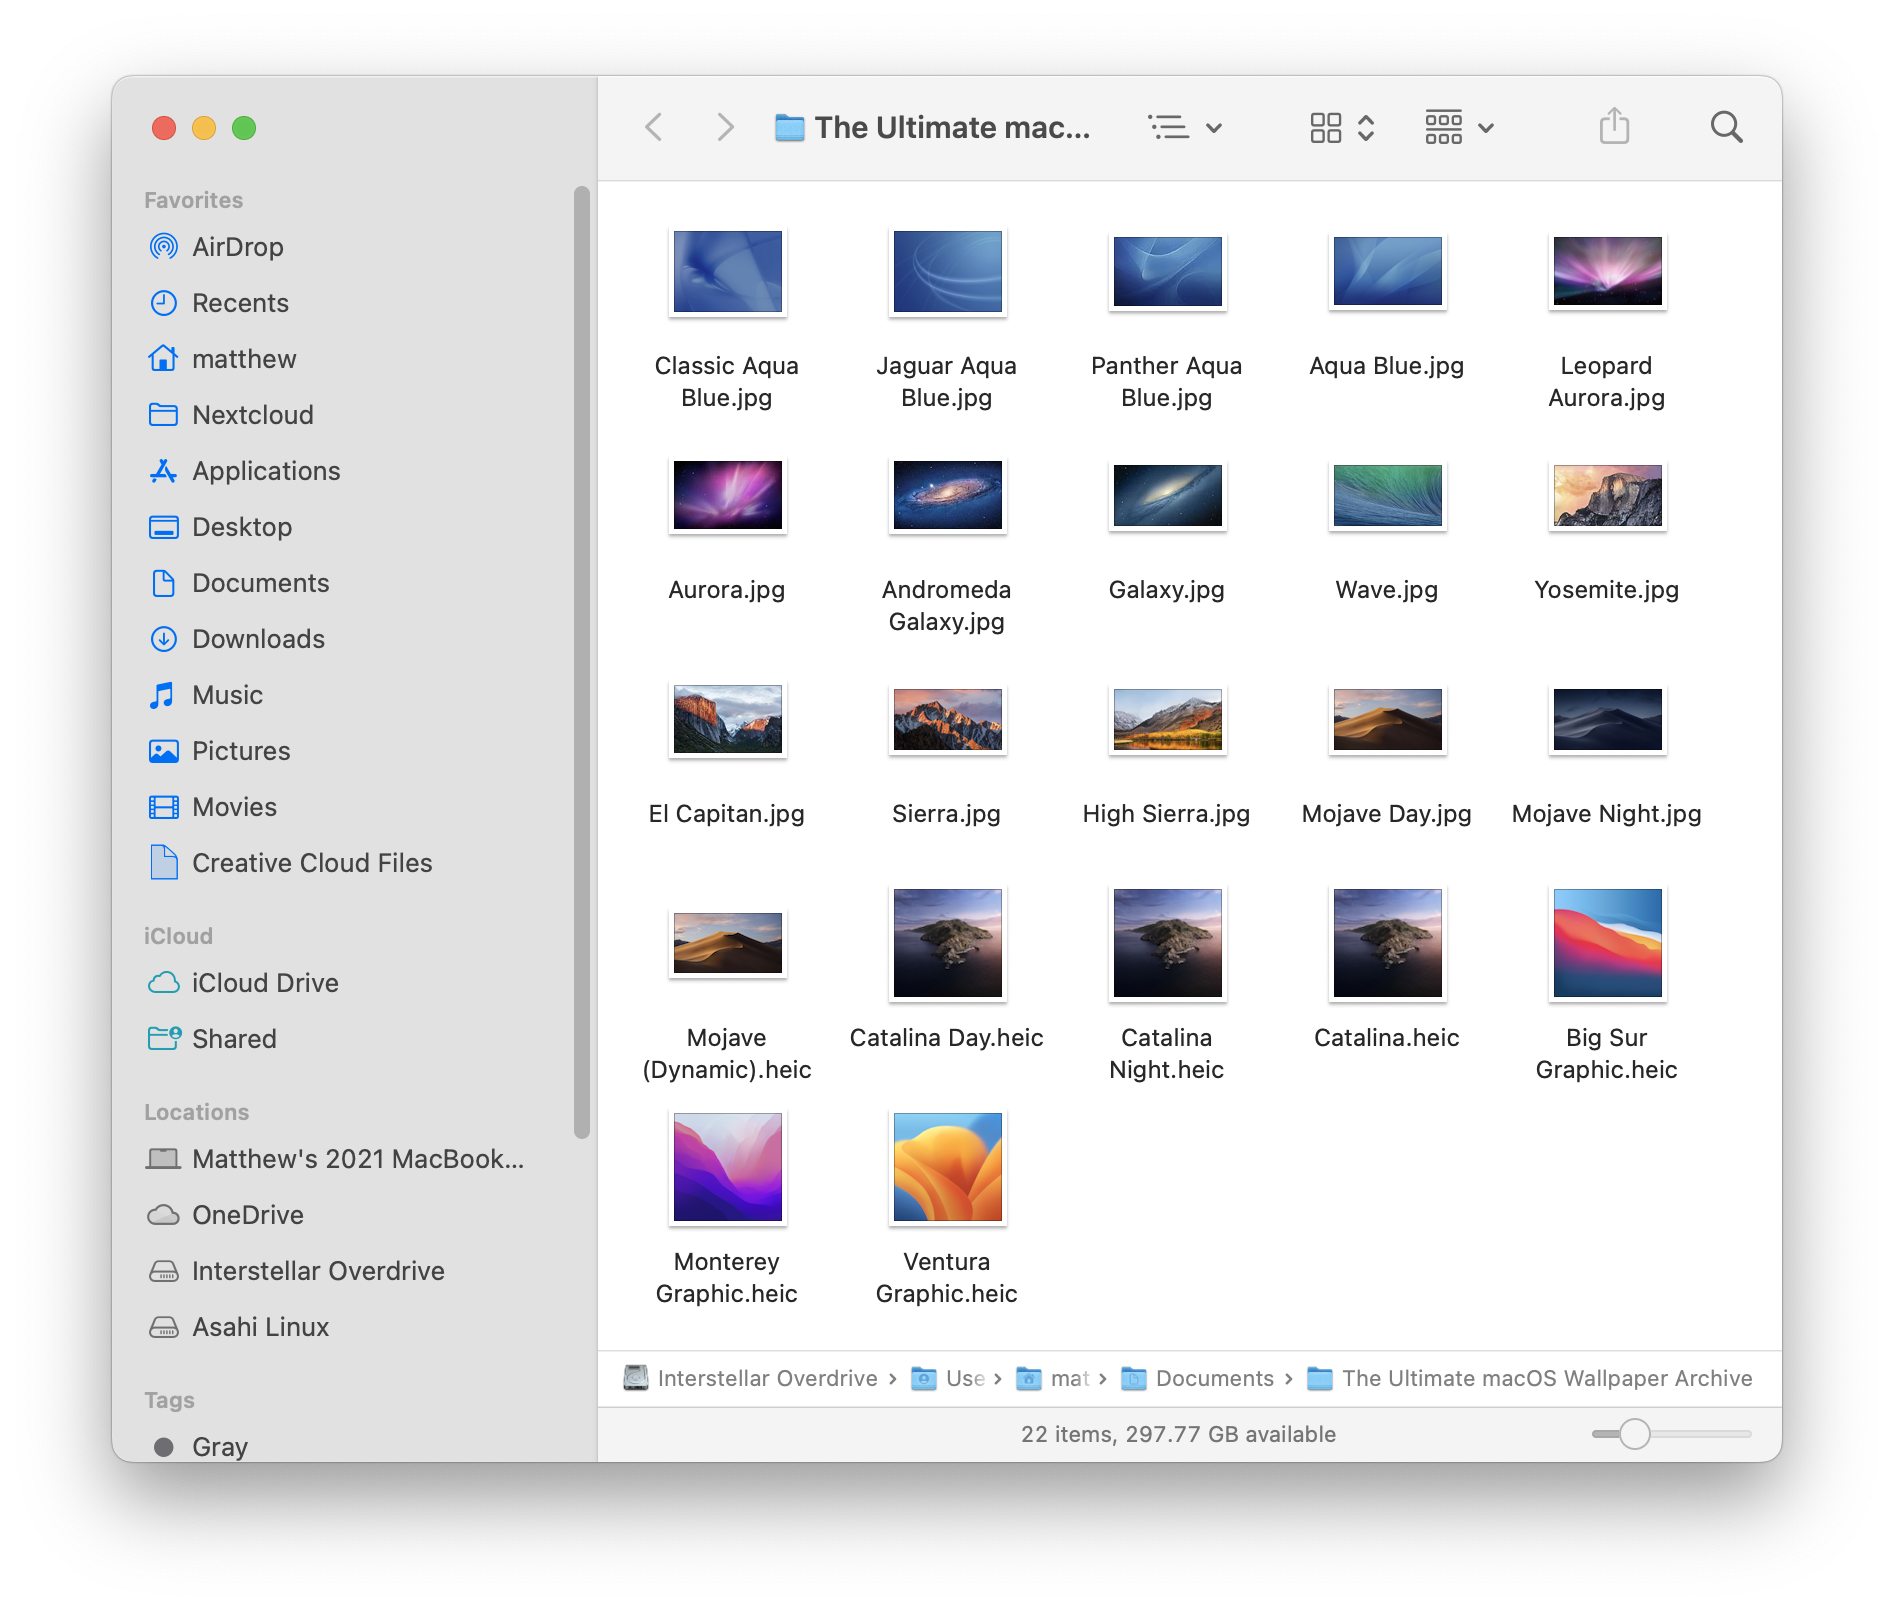The width and height of the screenshot is (1894, 1610).
Task: Select iCloud Drive in sidebar
Action: [x=264, y=983]
